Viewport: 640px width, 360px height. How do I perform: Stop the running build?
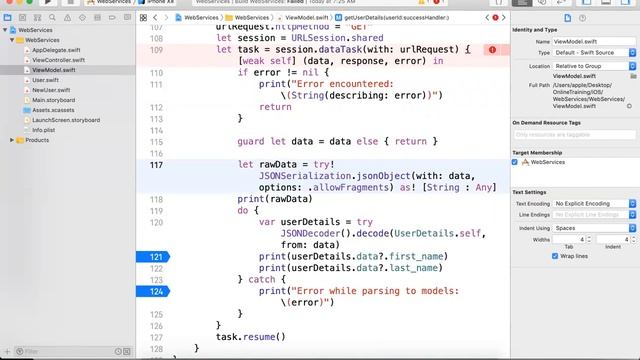click(70, 2)
